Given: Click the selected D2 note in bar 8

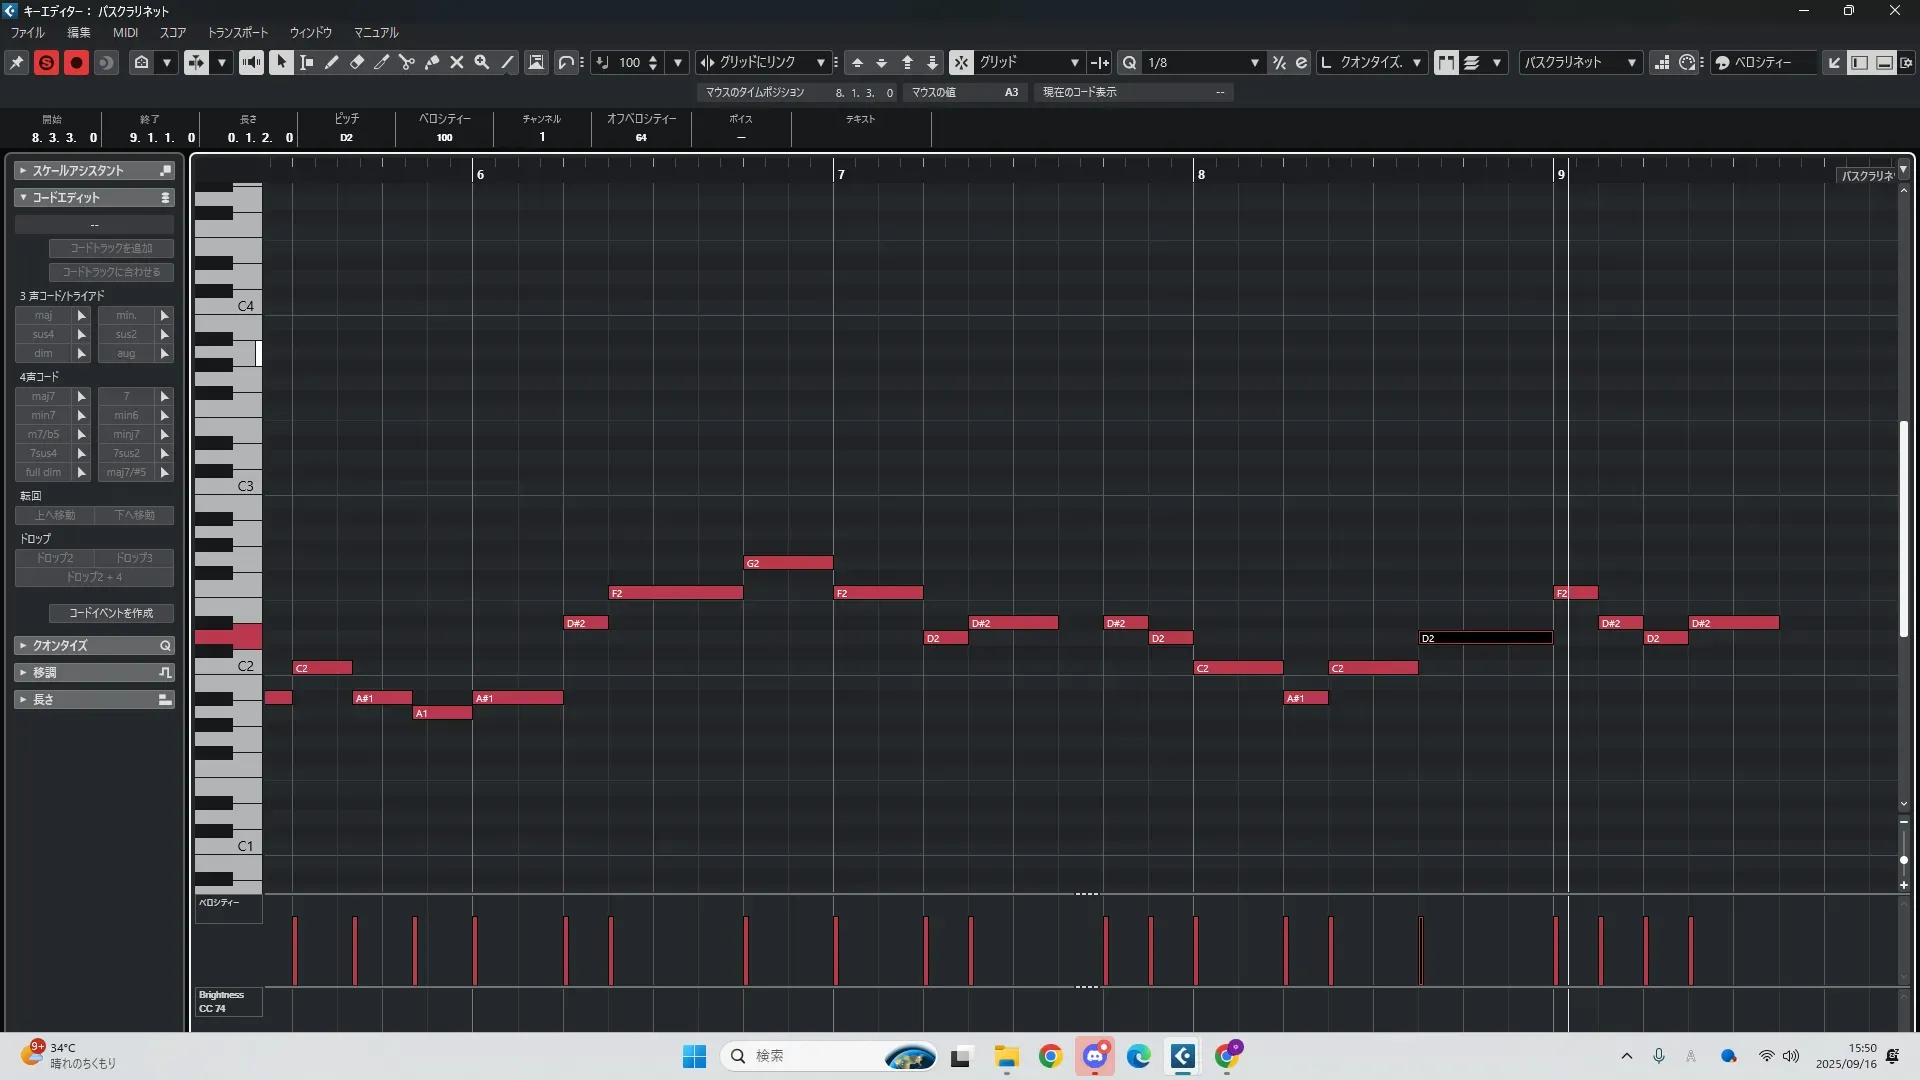Looking at the screenshot, I should coord(1485,638).
